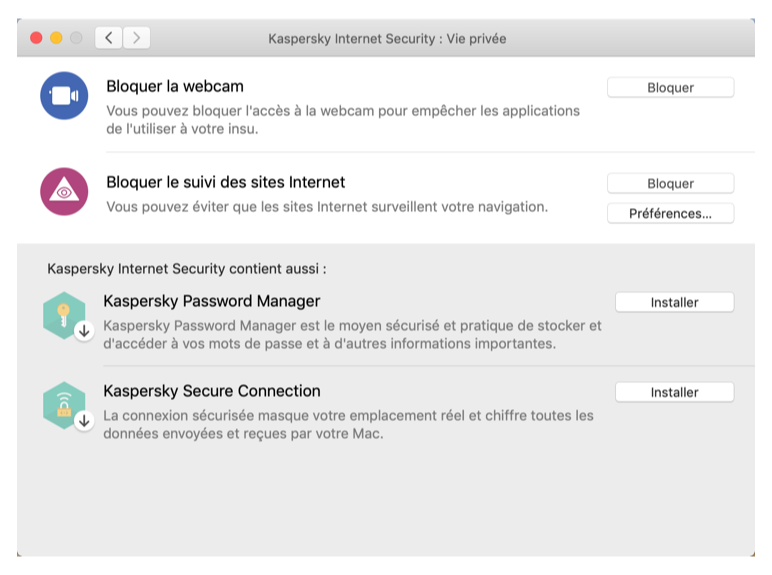Go back with the left chevron
Viewport: 772px width, 575px height.
[x=109, y=38]
